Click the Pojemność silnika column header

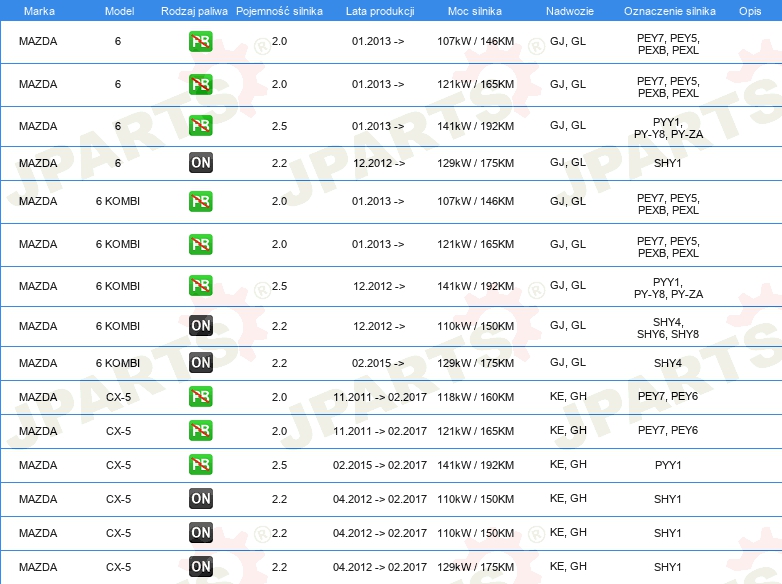pyautogui.click(x=279, y=10)
